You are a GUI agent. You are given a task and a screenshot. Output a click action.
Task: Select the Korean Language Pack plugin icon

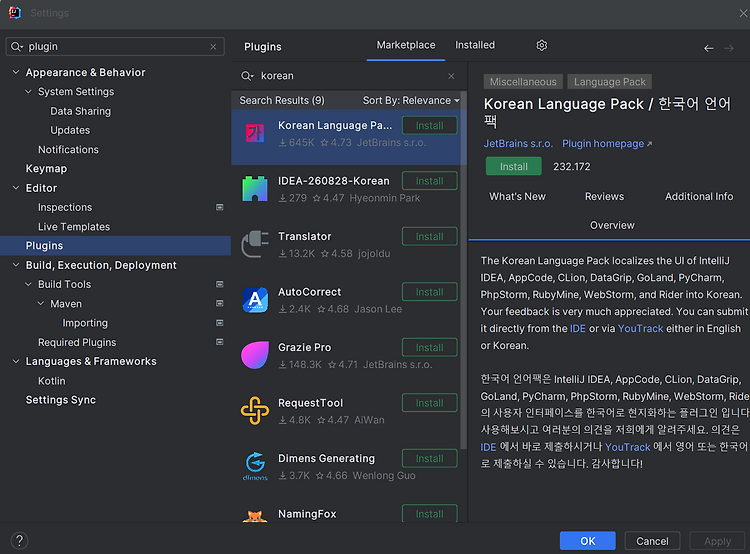255,133
